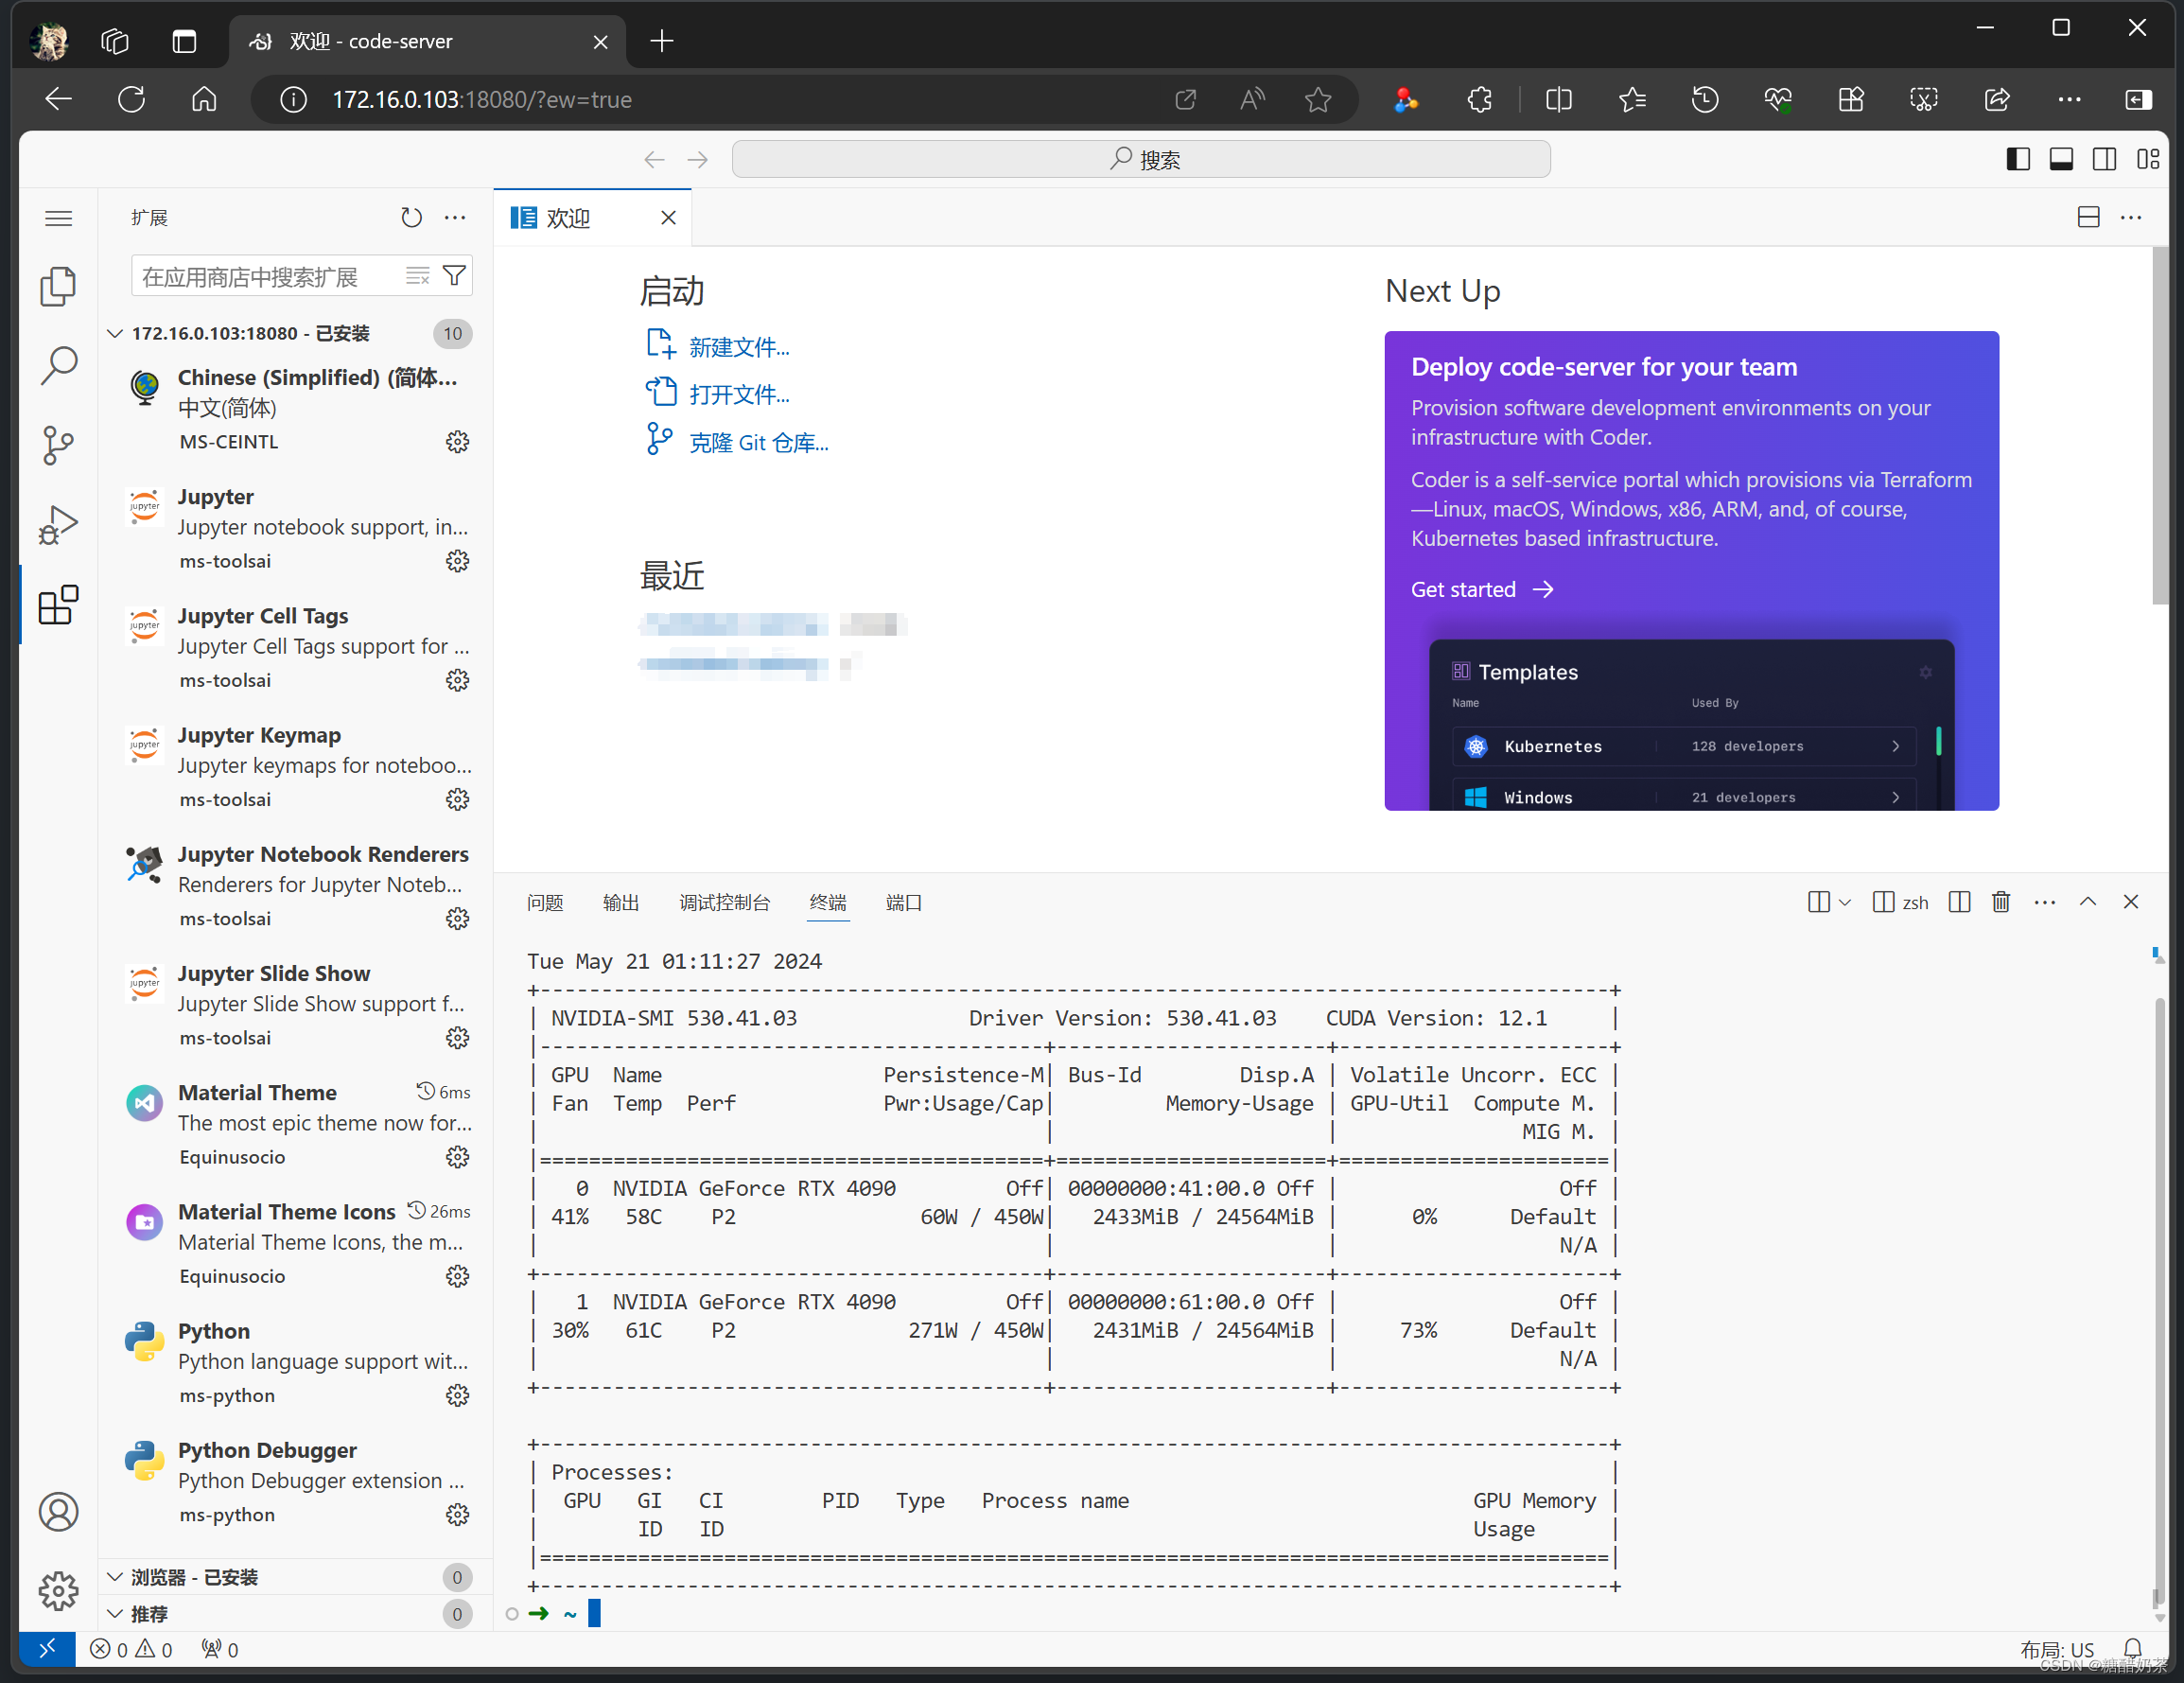This screenshot has height=1683, width=2184.
Task: Navigate back in editor history
Action: pyautogui.click(x=654, y=160)
